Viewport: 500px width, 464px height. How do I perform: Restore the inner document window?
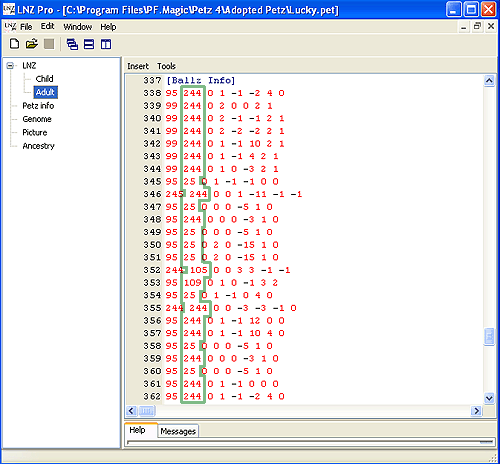477,26
